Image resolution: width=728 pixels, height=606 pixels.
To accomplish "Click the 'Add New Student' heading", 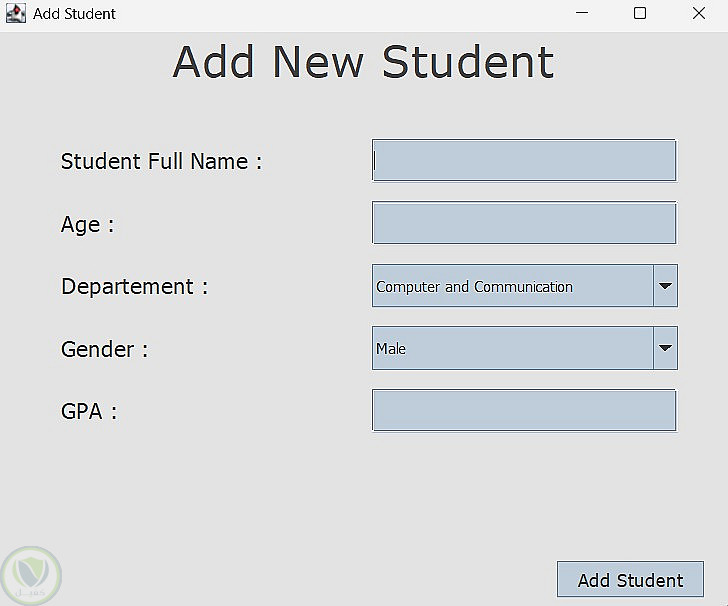I will tap(363, 62).
